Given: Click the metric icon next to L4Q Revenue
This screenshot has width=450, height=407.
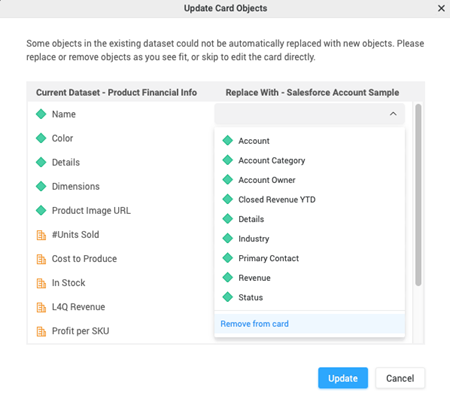Looking at the screenshot, I should pos(41,307).
